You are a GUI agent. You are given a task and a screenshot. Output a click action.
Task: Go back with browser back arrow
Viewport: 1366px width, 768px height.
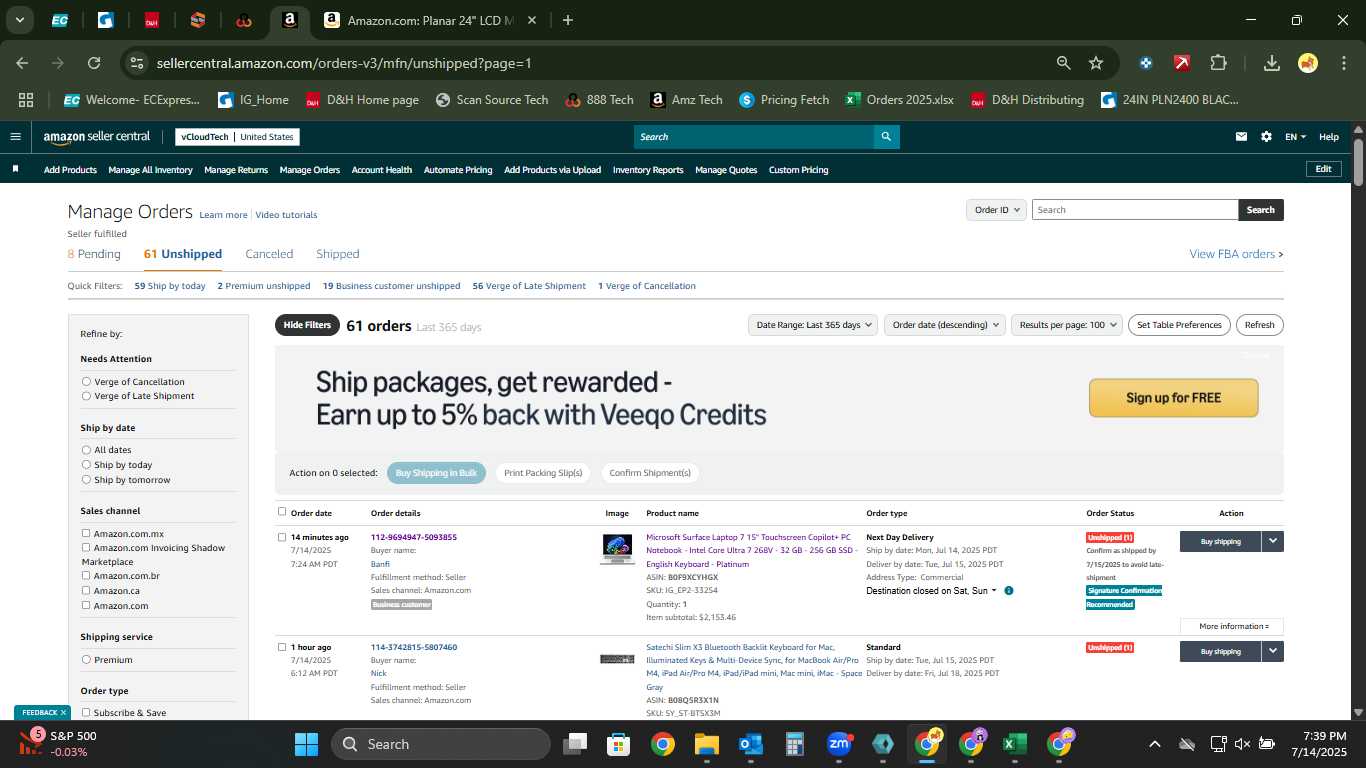pyautogui.click(x=22, y=63)
